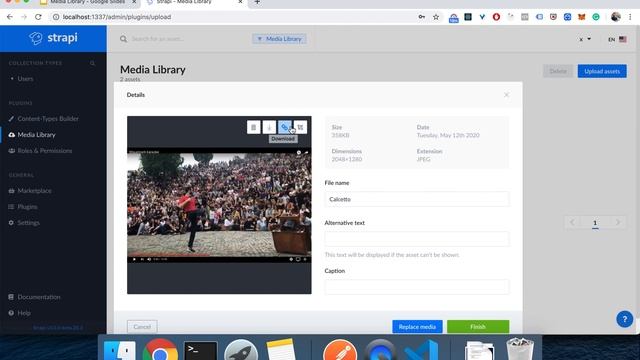Click the Caption input field
The image size is (640, 360).
417,287
